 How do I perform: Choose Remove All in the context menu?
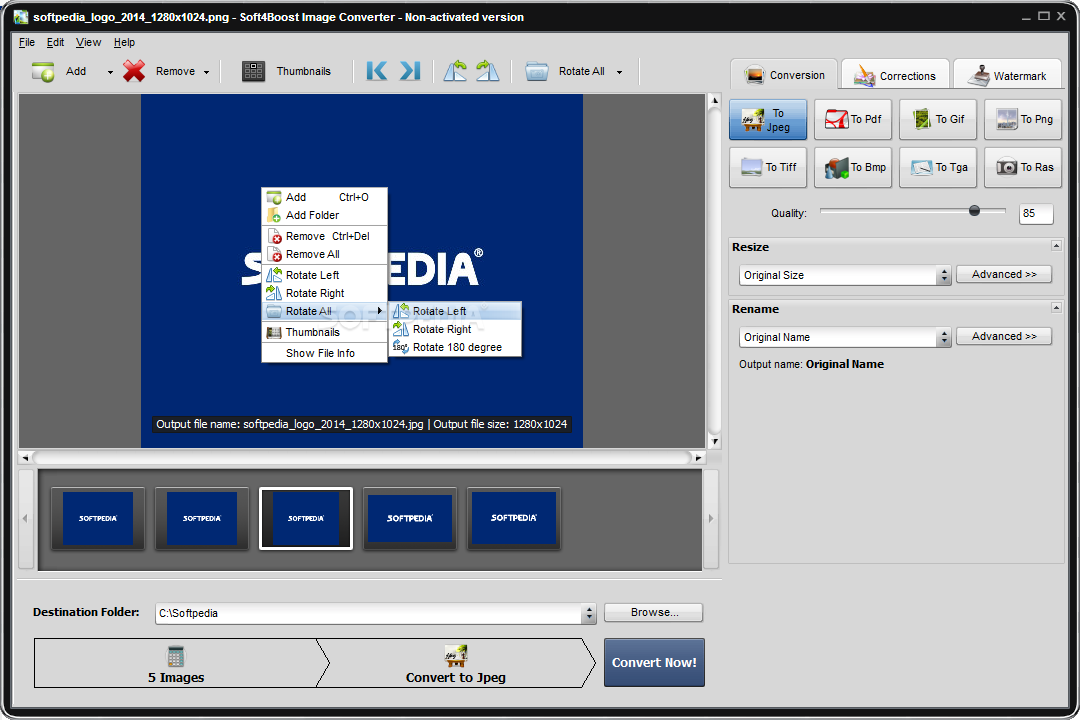coord(324,254)
